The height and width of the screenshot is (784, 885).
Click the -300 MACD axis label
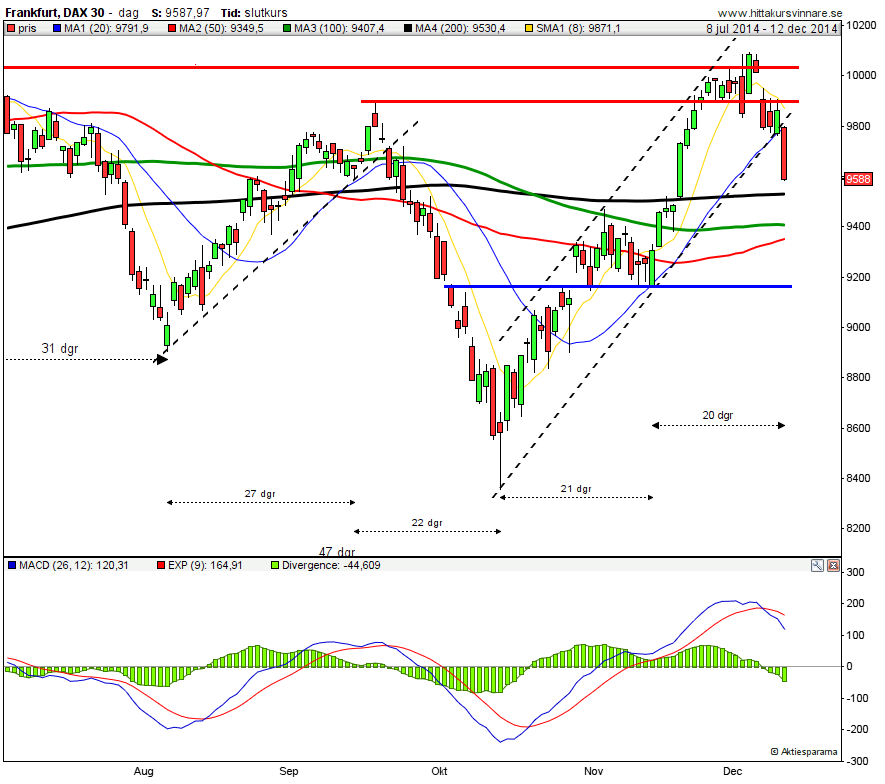[x=857, y=761]
